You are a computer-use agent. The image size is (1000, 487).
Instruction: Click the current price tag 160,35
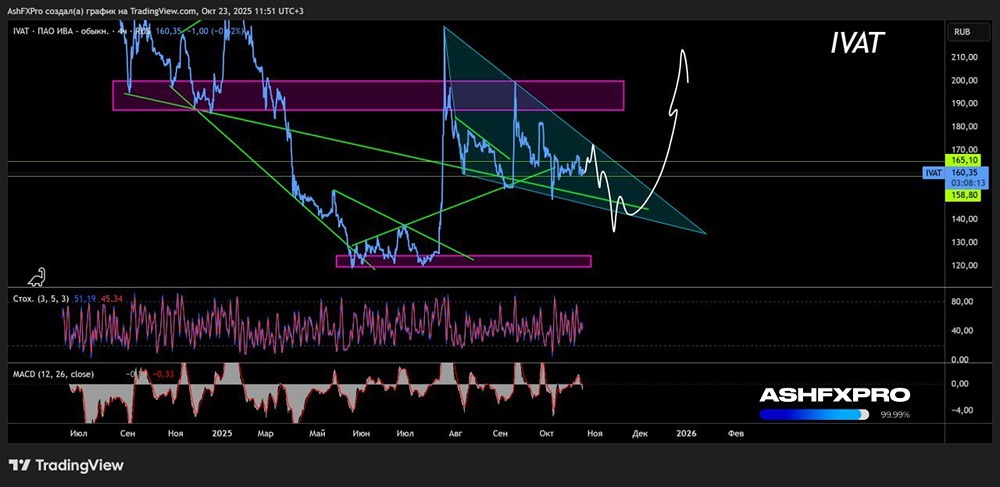(966, 172)
